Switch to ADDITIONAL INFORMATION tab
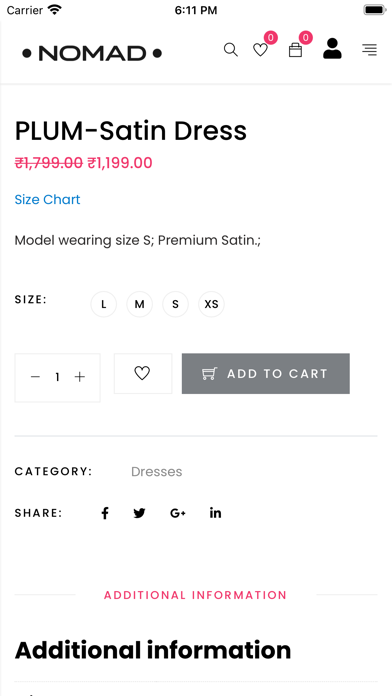392x696 pixels. pos(195,595)
